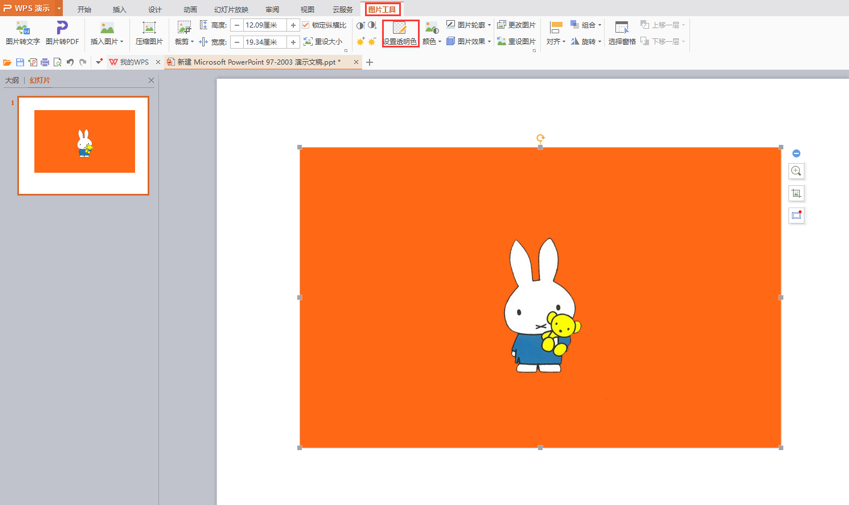The height and width of the screenshot is (505, 849).
Task: Switch to the 大纲 outline panel tab
Action: tap(12, 80)
